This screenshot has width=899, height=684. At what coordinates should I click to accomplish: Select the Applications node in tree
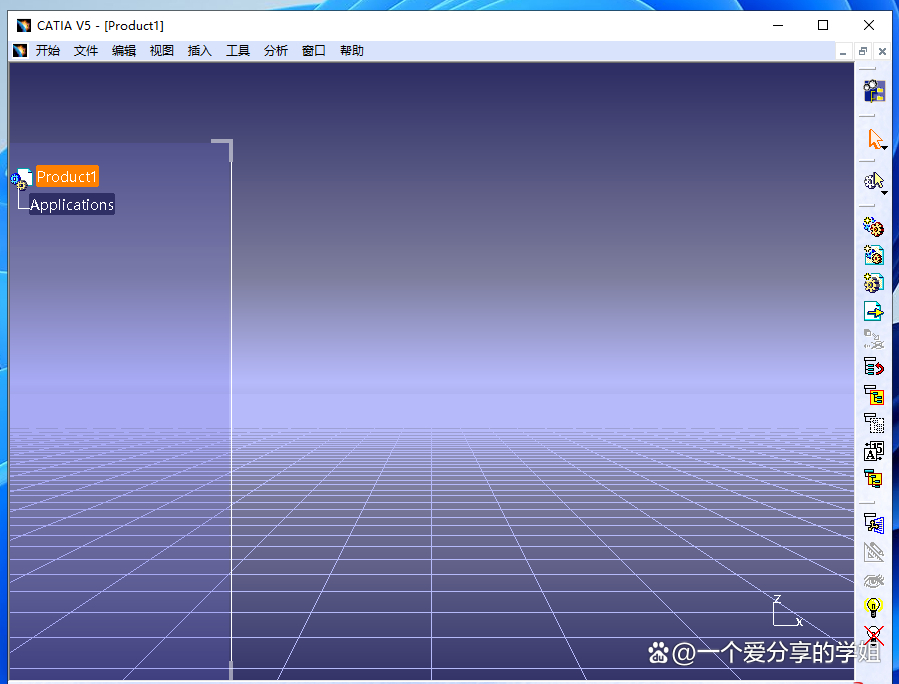pos(72,204)
